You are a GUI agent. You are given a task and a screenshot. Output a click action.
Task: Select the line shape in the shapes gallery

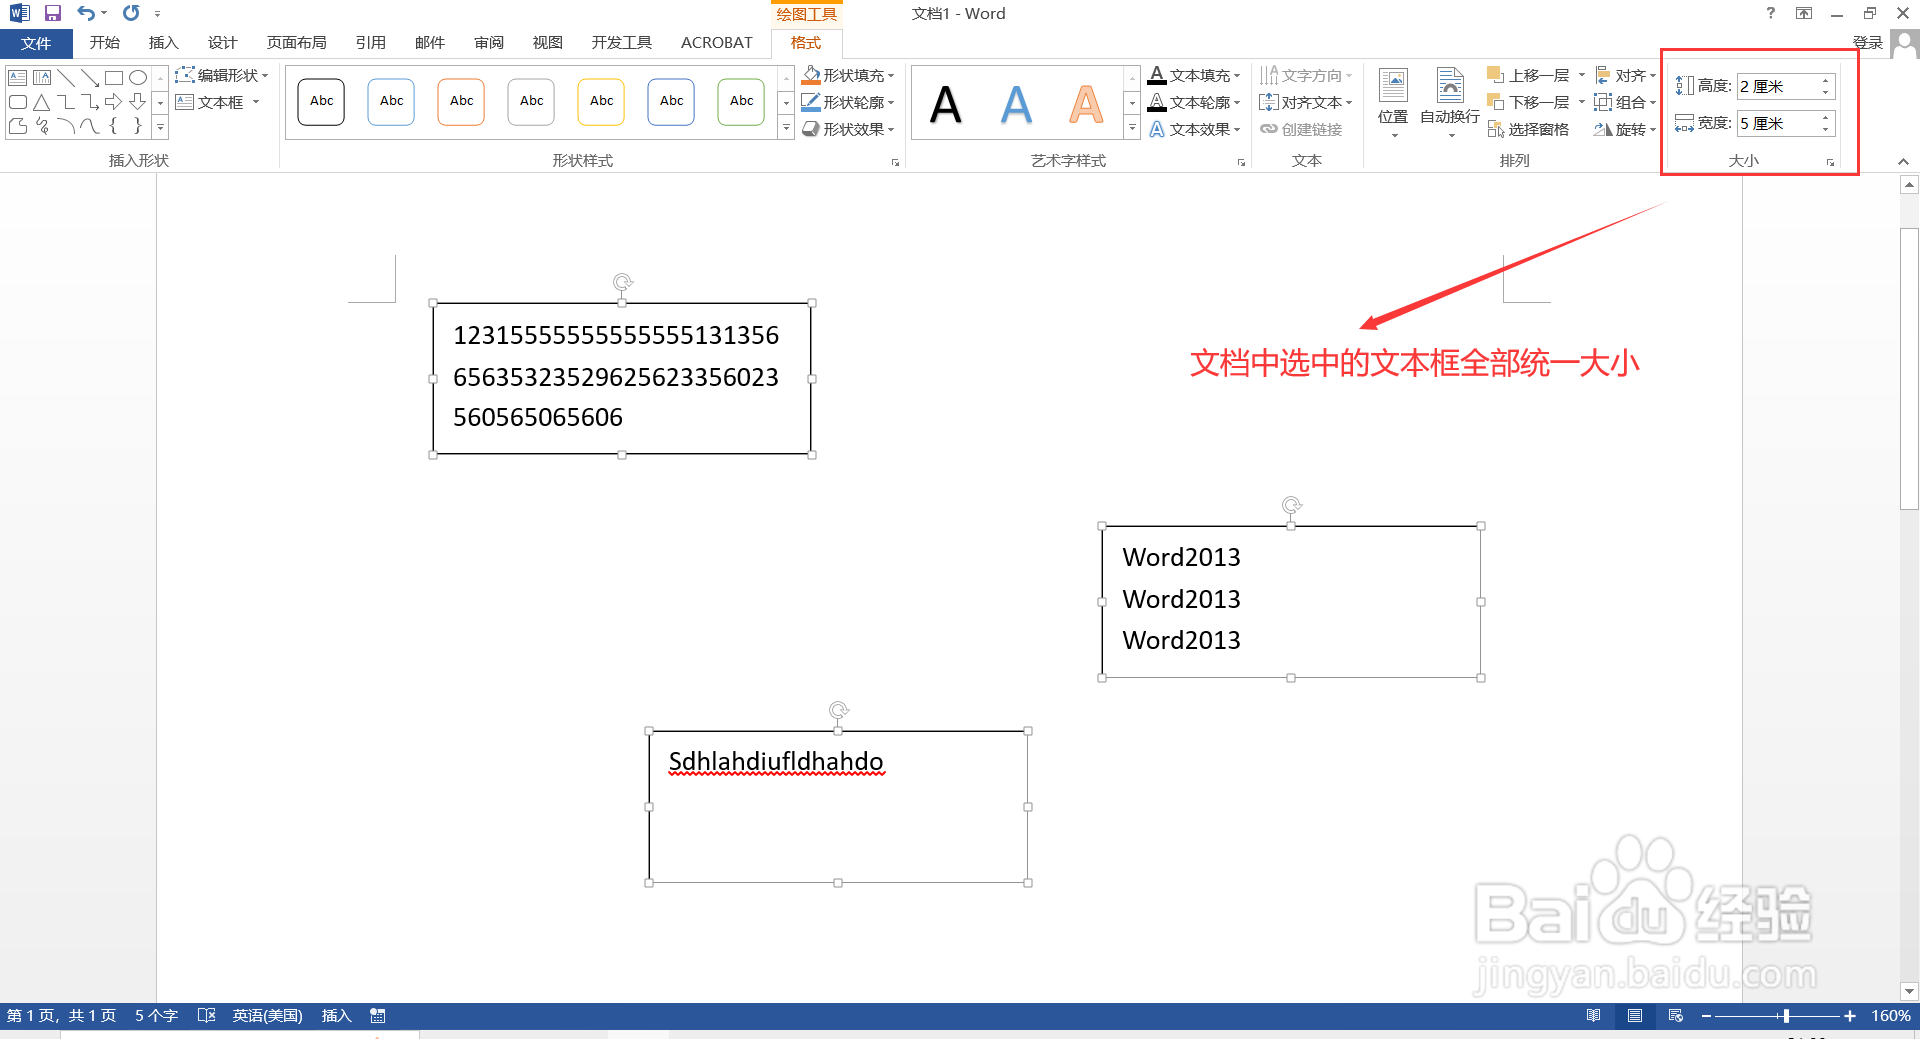click(66, 77)
